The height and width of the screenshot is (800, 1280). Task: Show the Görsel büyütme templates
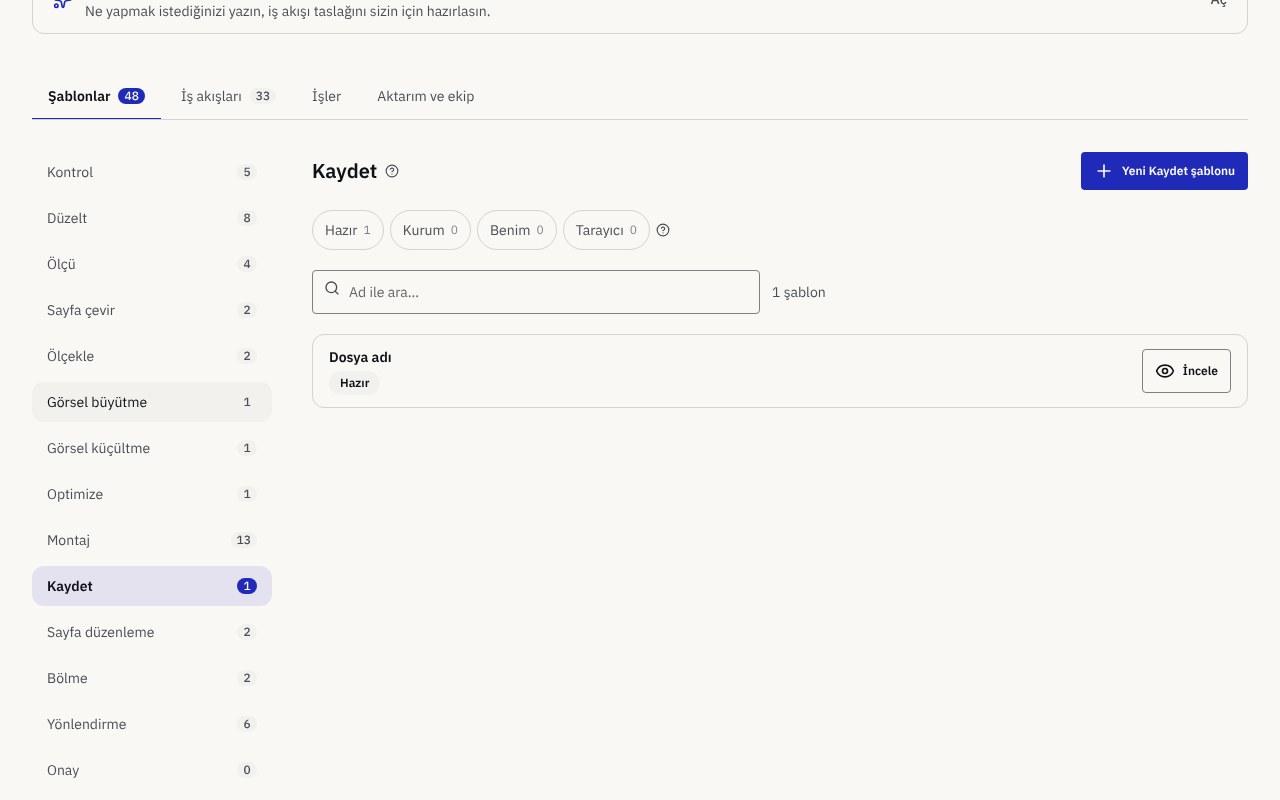152,402
